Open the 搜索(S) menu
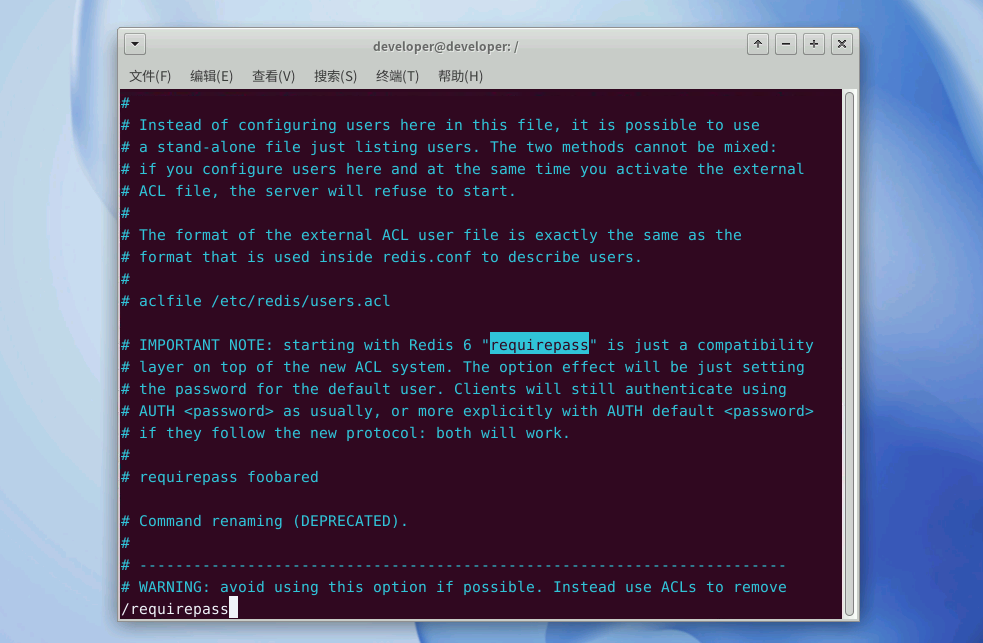 (335, 76)
